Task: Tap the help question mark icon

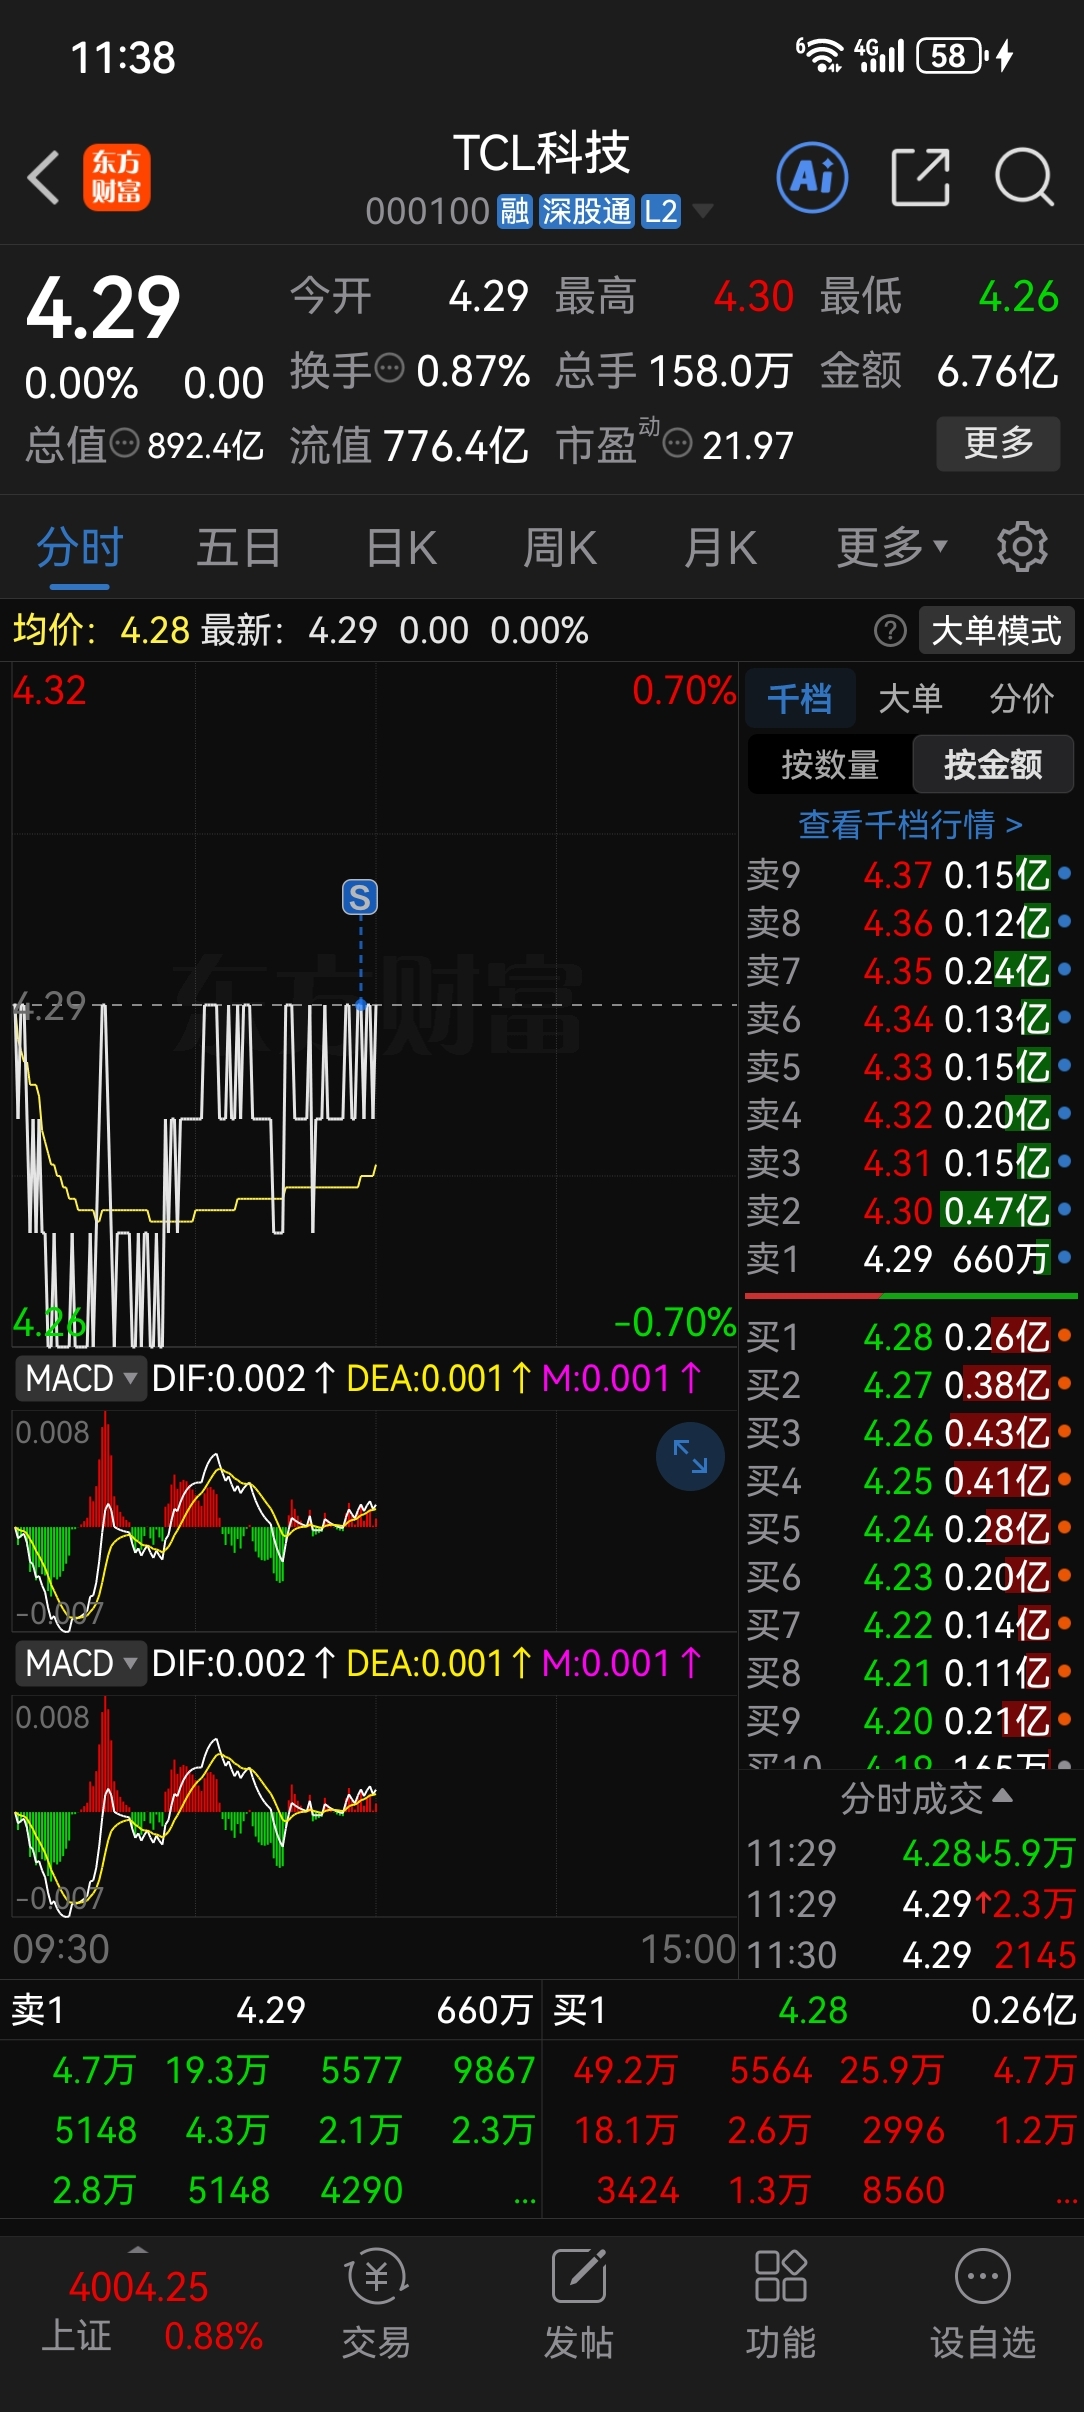Action: (889, 631)
